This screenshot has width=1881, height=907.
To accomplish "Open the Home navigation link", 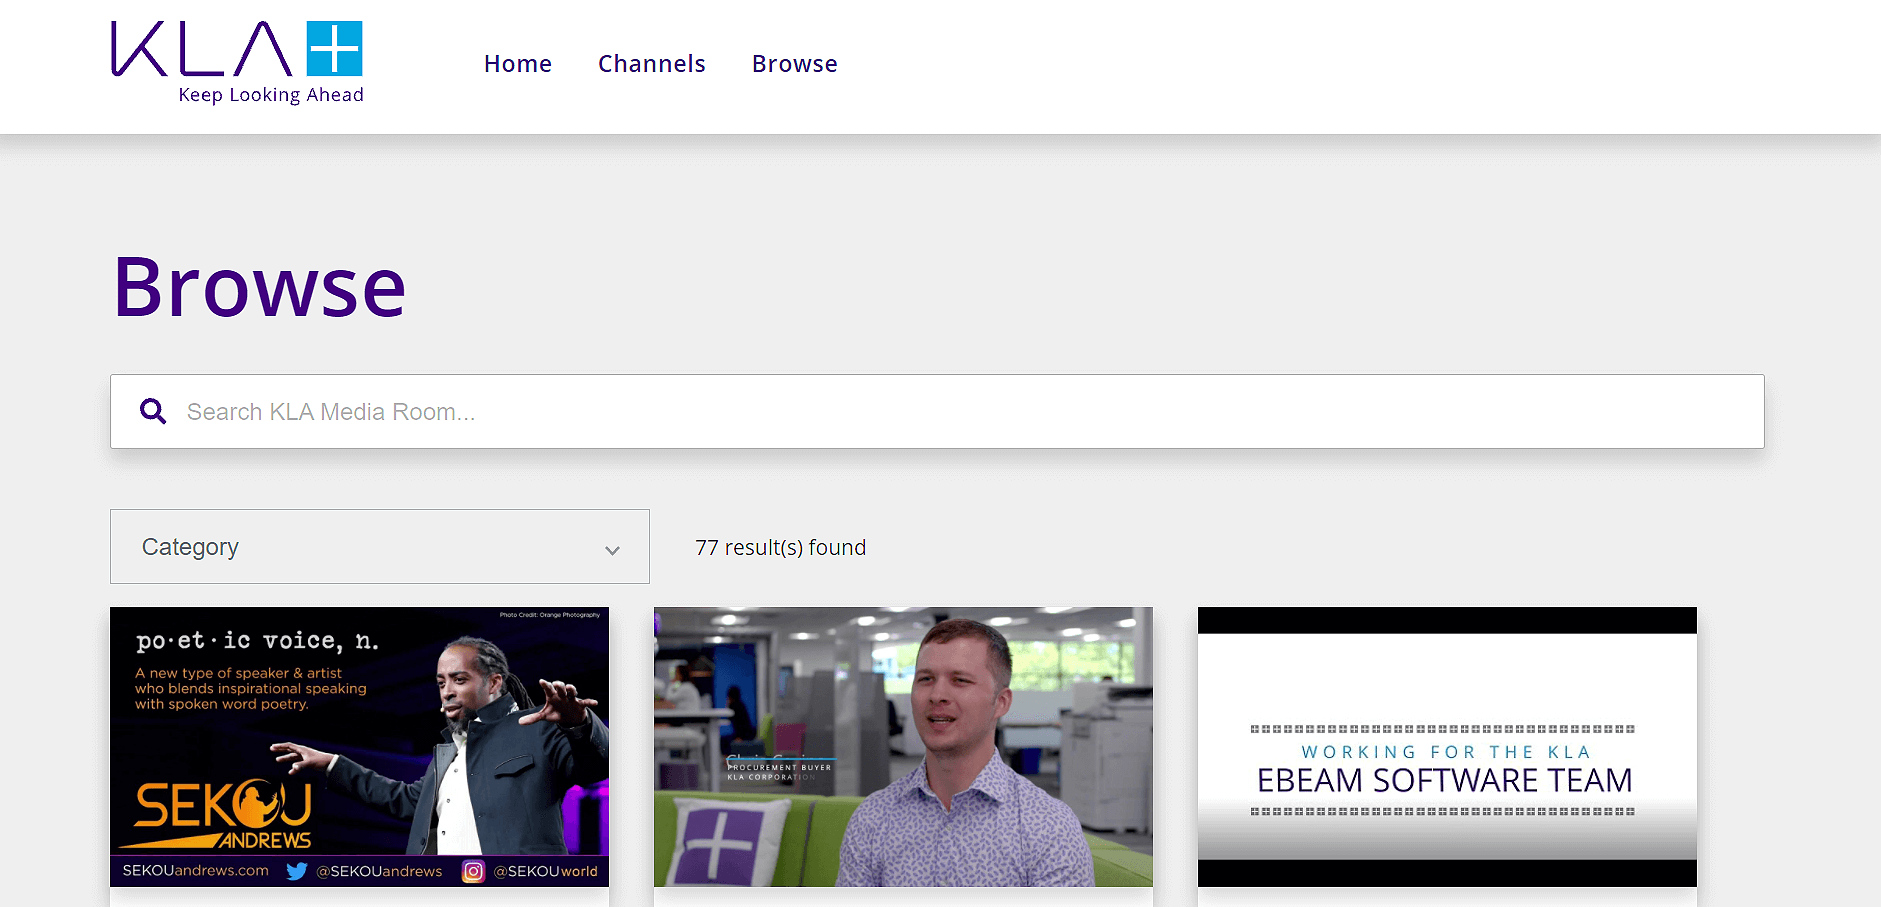I will 518,64.
